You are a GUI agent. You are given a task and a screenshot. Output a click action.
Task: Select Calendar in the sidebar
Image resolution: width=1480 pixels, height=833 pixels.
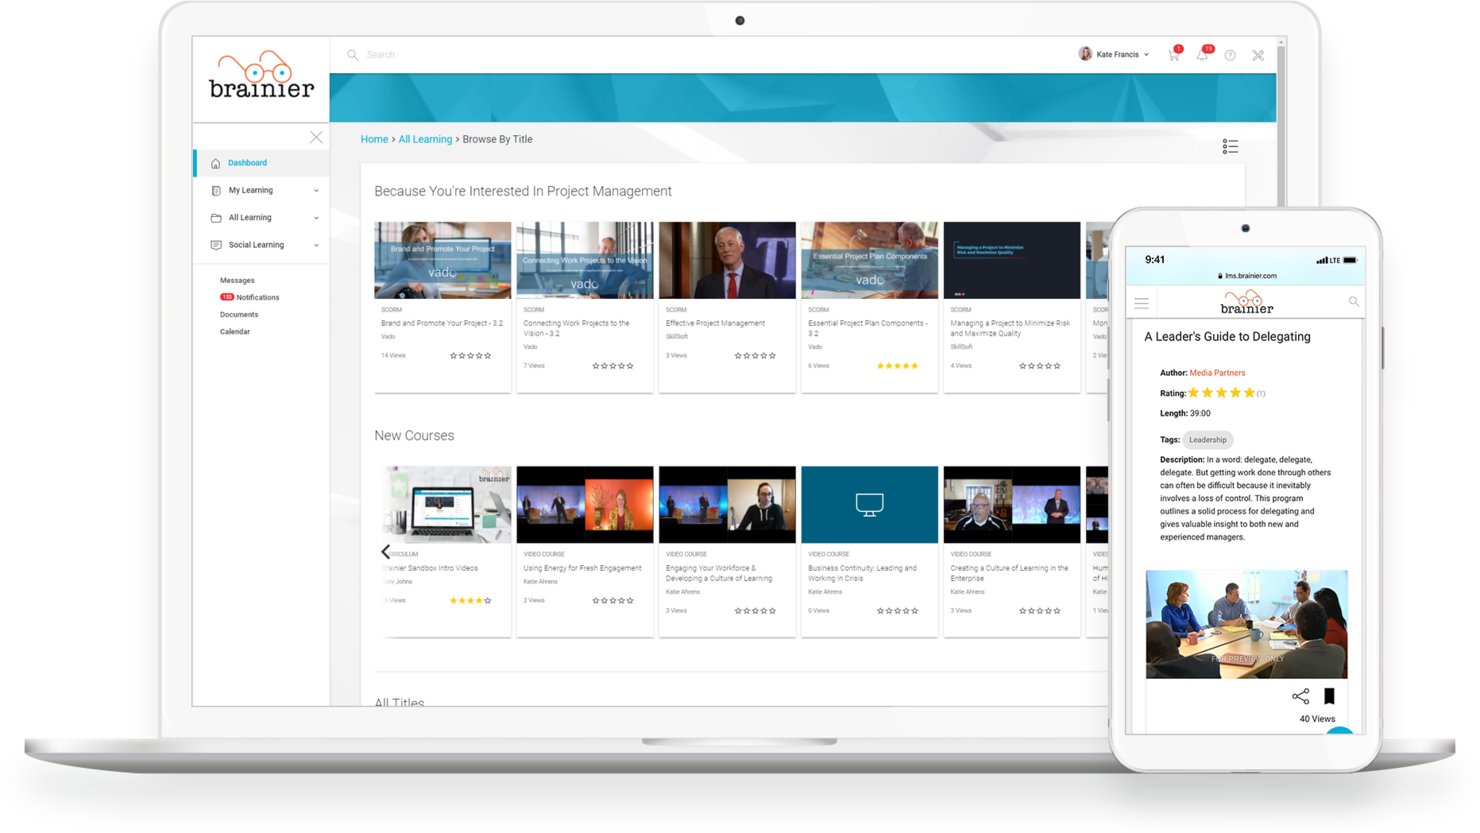234,331
